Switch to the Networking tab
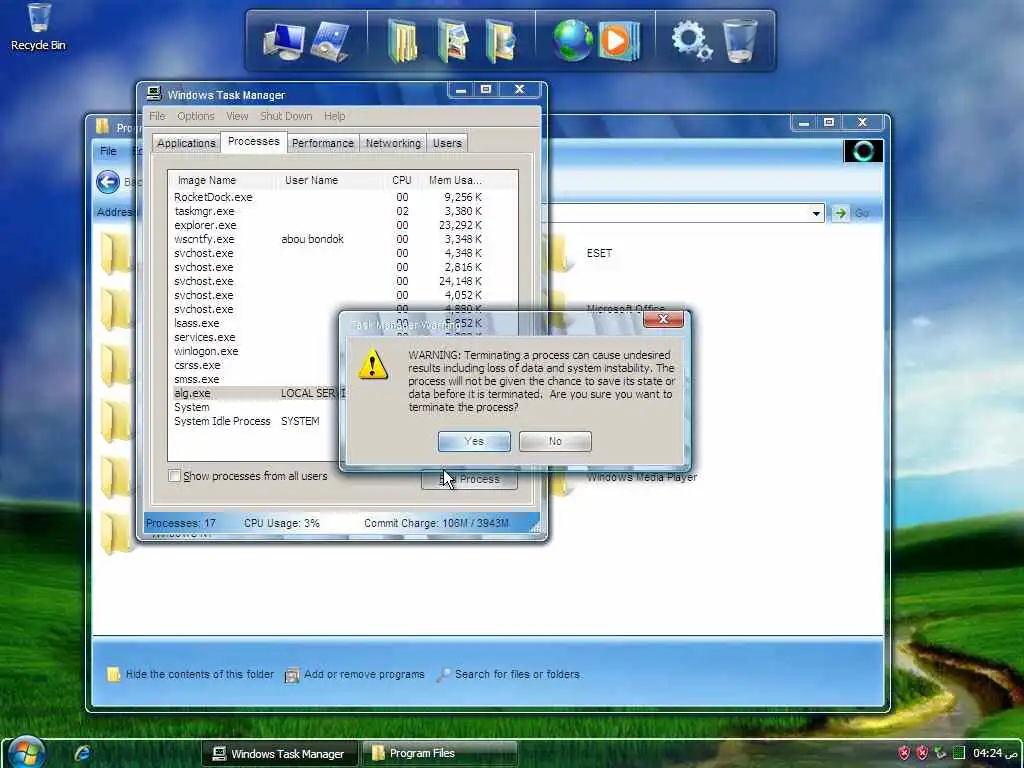Image resolution: width=1024 pixels, height=768 pixels. pyautogui.click(x=393, y=143)
